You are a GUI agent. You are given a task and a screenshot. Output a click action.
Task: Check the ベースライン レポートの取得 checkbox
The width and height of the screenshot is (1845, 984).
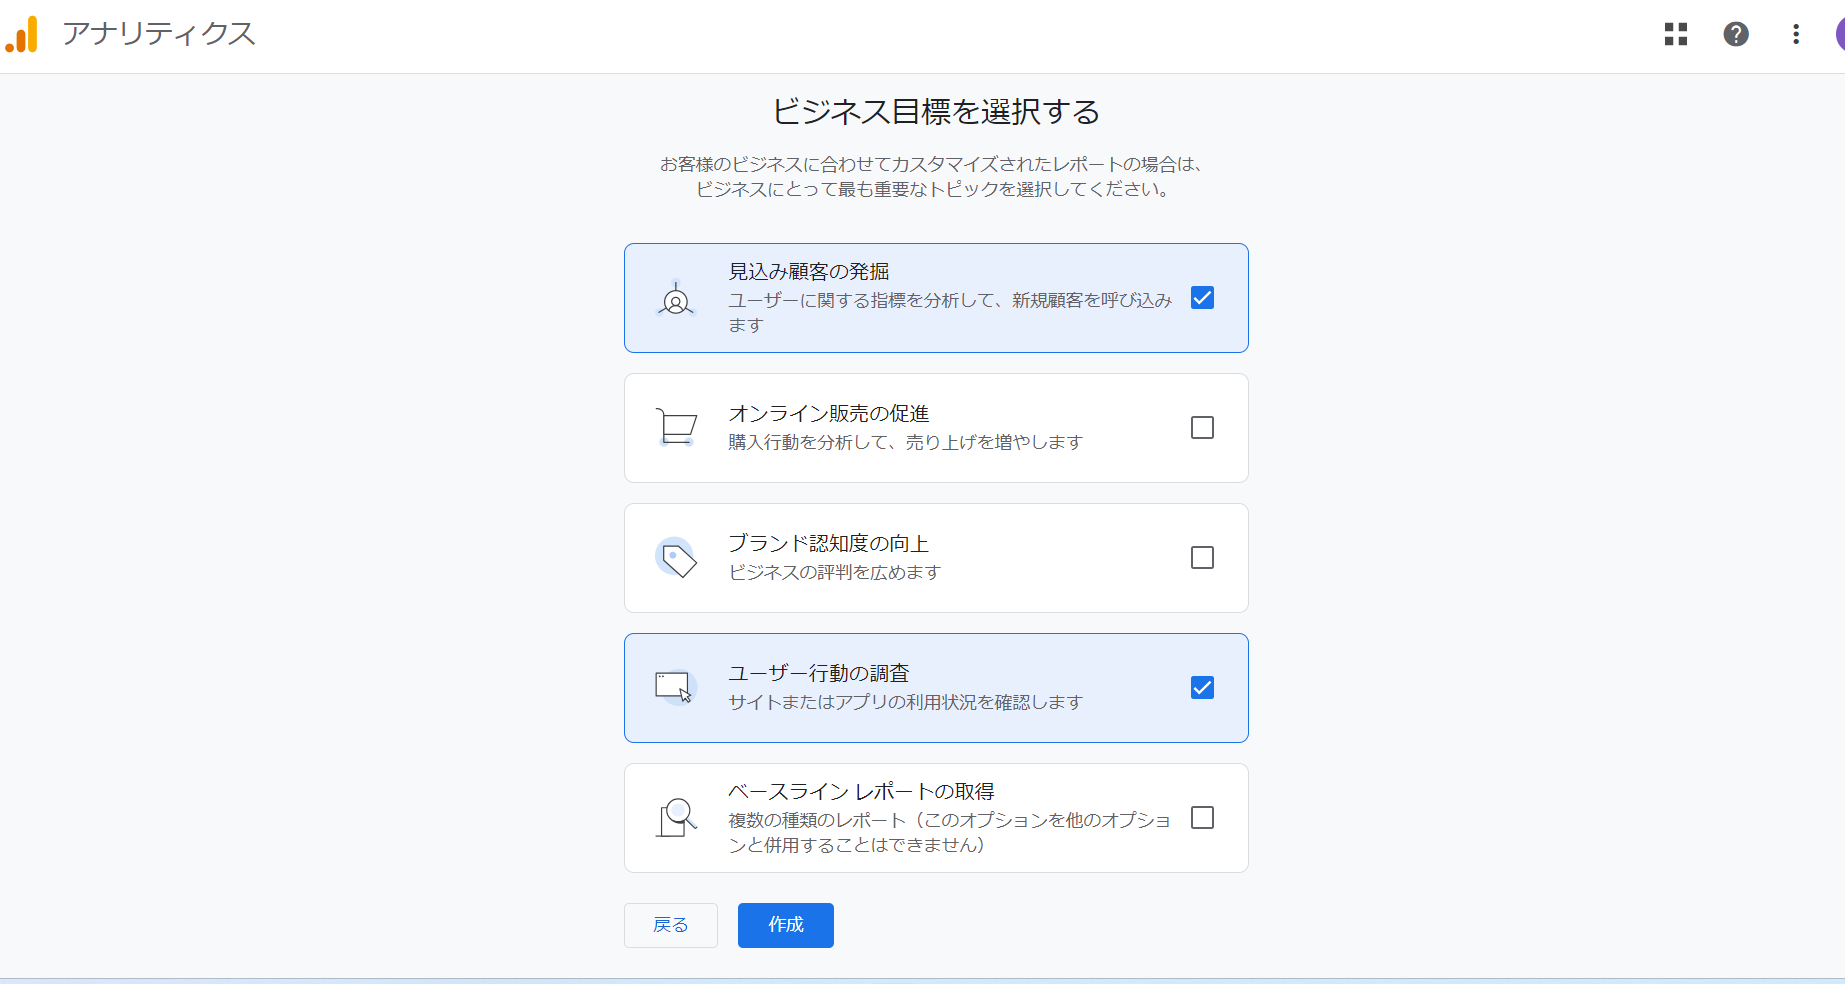(x=1202, y=818)
